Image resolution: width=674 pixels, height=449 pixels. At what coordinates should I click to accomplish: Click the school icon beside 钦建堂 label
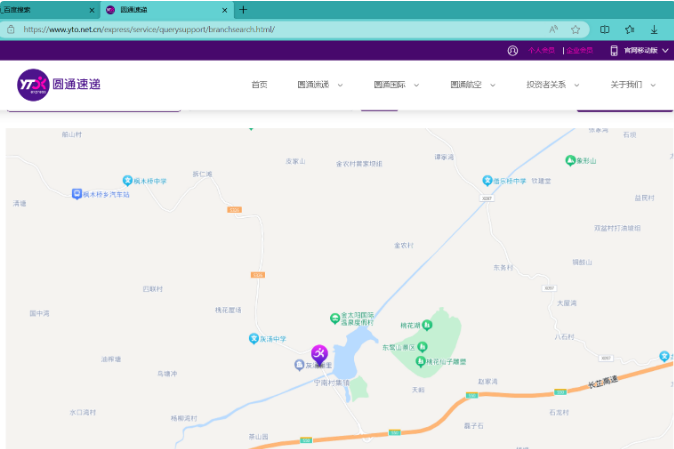pos(487,180)
